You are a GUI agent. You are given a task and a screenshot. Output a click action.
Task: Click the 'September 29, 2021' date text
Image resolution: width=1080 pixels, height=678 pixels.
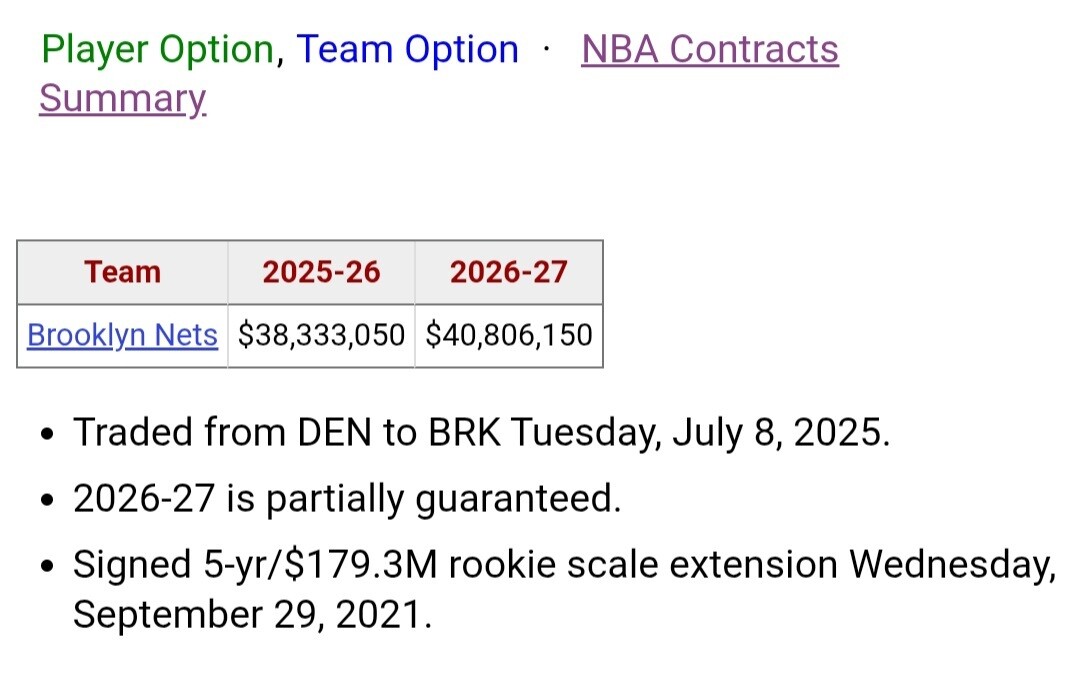(x=251, y=614)
